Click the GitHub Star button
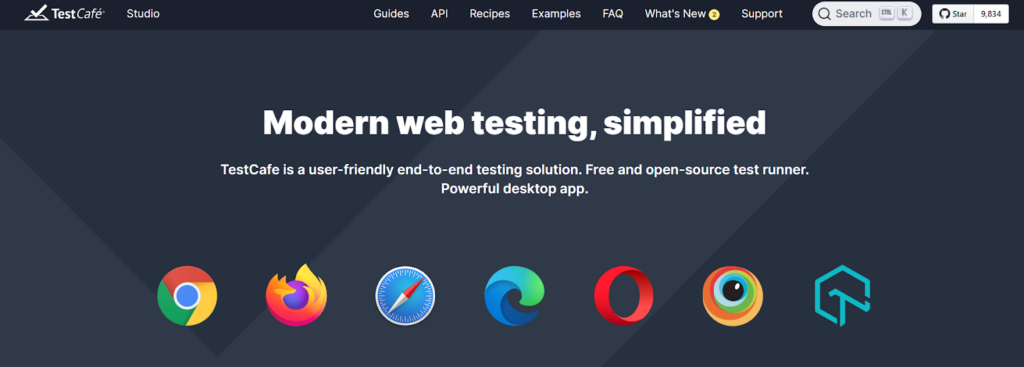This screenshot has width=1024, height=367. (x=953, y=14)
